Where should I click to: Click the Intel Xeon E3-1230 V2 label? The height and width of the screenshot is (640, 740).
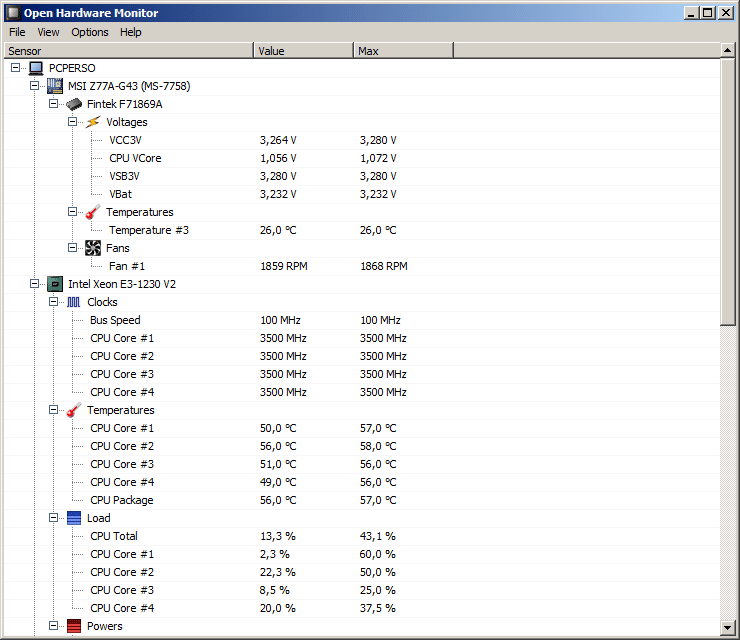[x=122, y=284]
